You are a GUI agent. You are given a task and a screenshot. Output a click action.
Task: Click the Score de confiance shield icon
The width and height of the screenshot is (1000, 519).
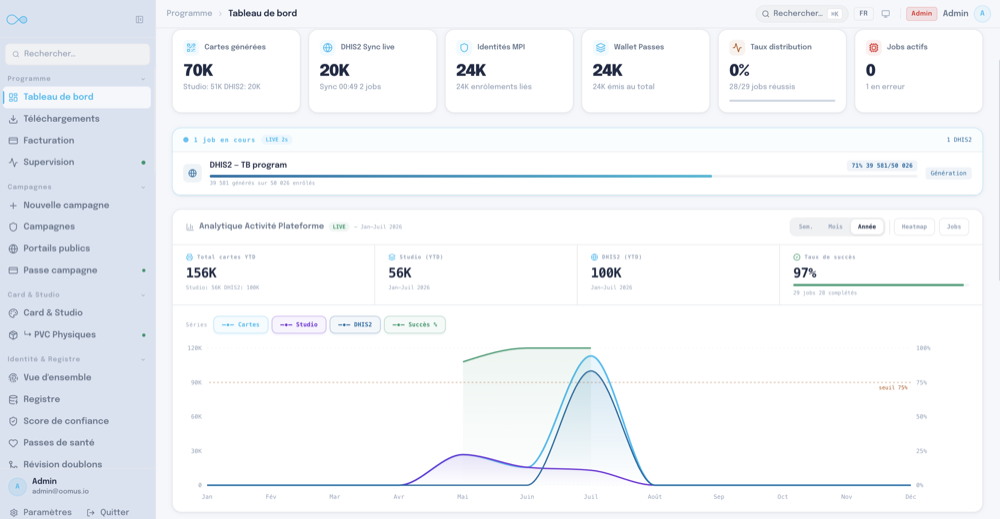(13, 421)
